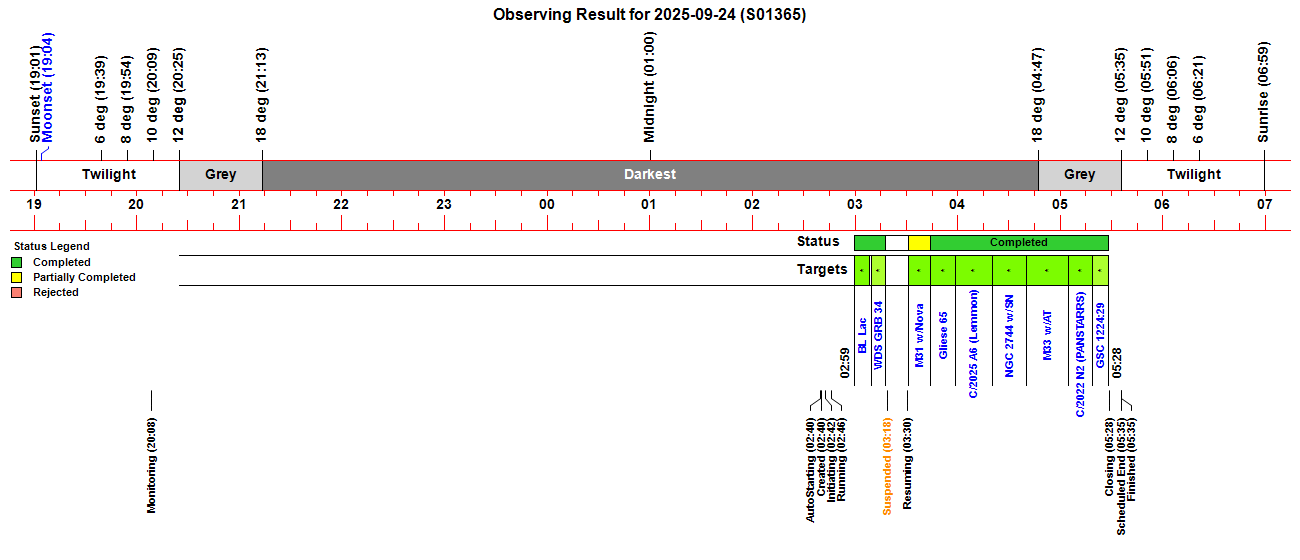Click the green Completed legend swatch

[x=17, y=262]
